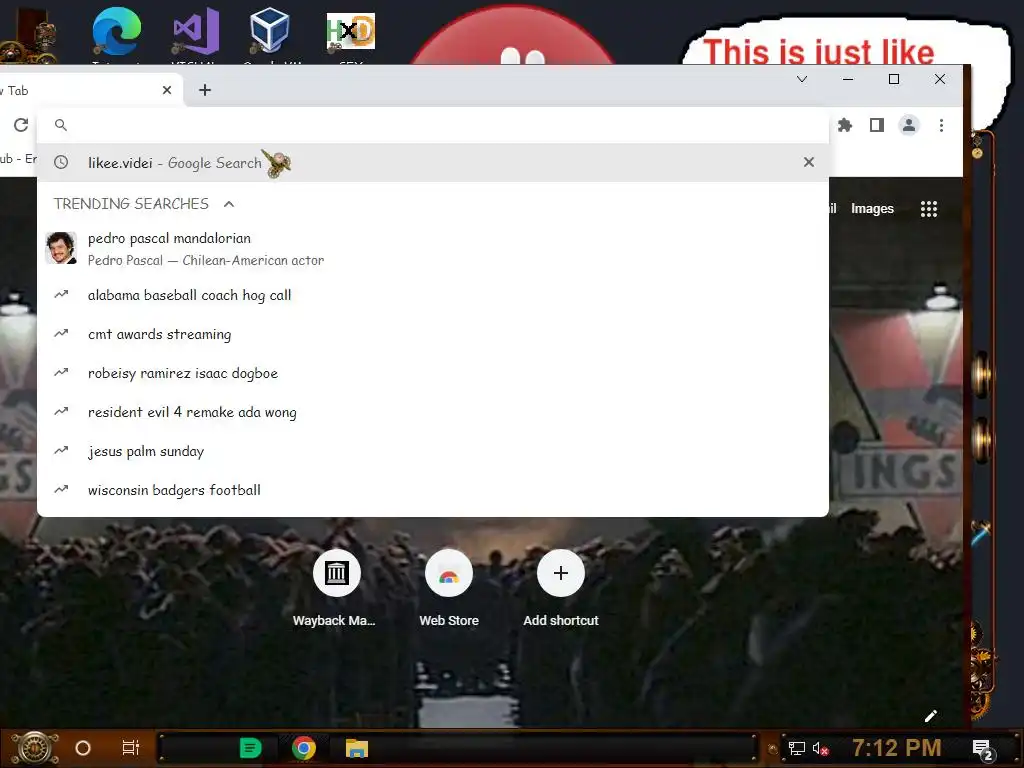The image size is (1024, 768).
Task: Open green notes app on taskbar
Action: pos(250,748)
